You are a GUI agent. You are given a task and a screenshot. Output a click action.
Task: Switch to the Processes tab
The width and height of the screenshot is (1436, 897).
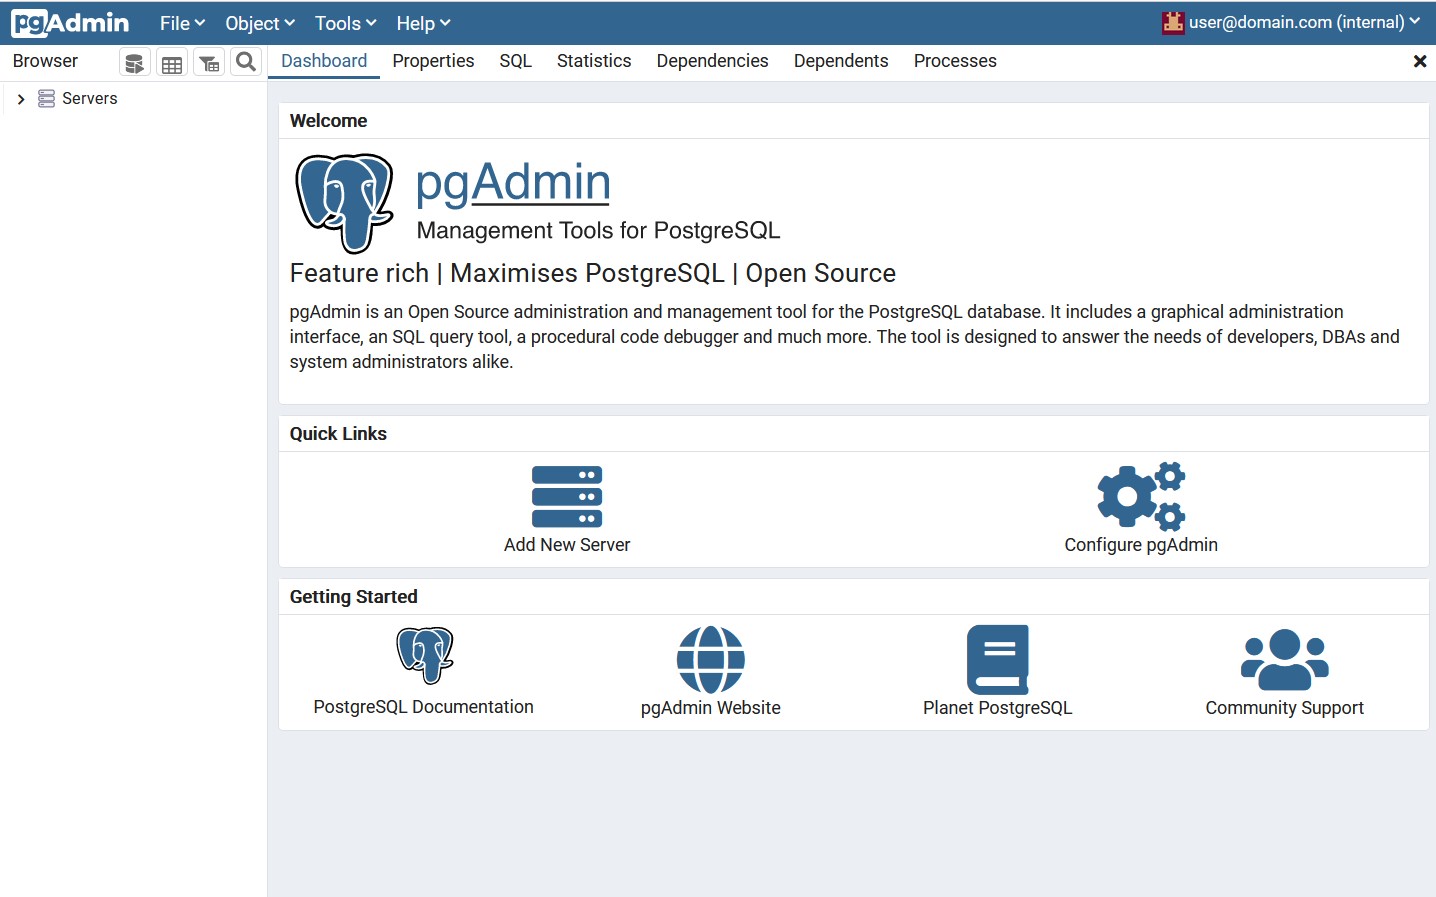click(x=955, y=61)
